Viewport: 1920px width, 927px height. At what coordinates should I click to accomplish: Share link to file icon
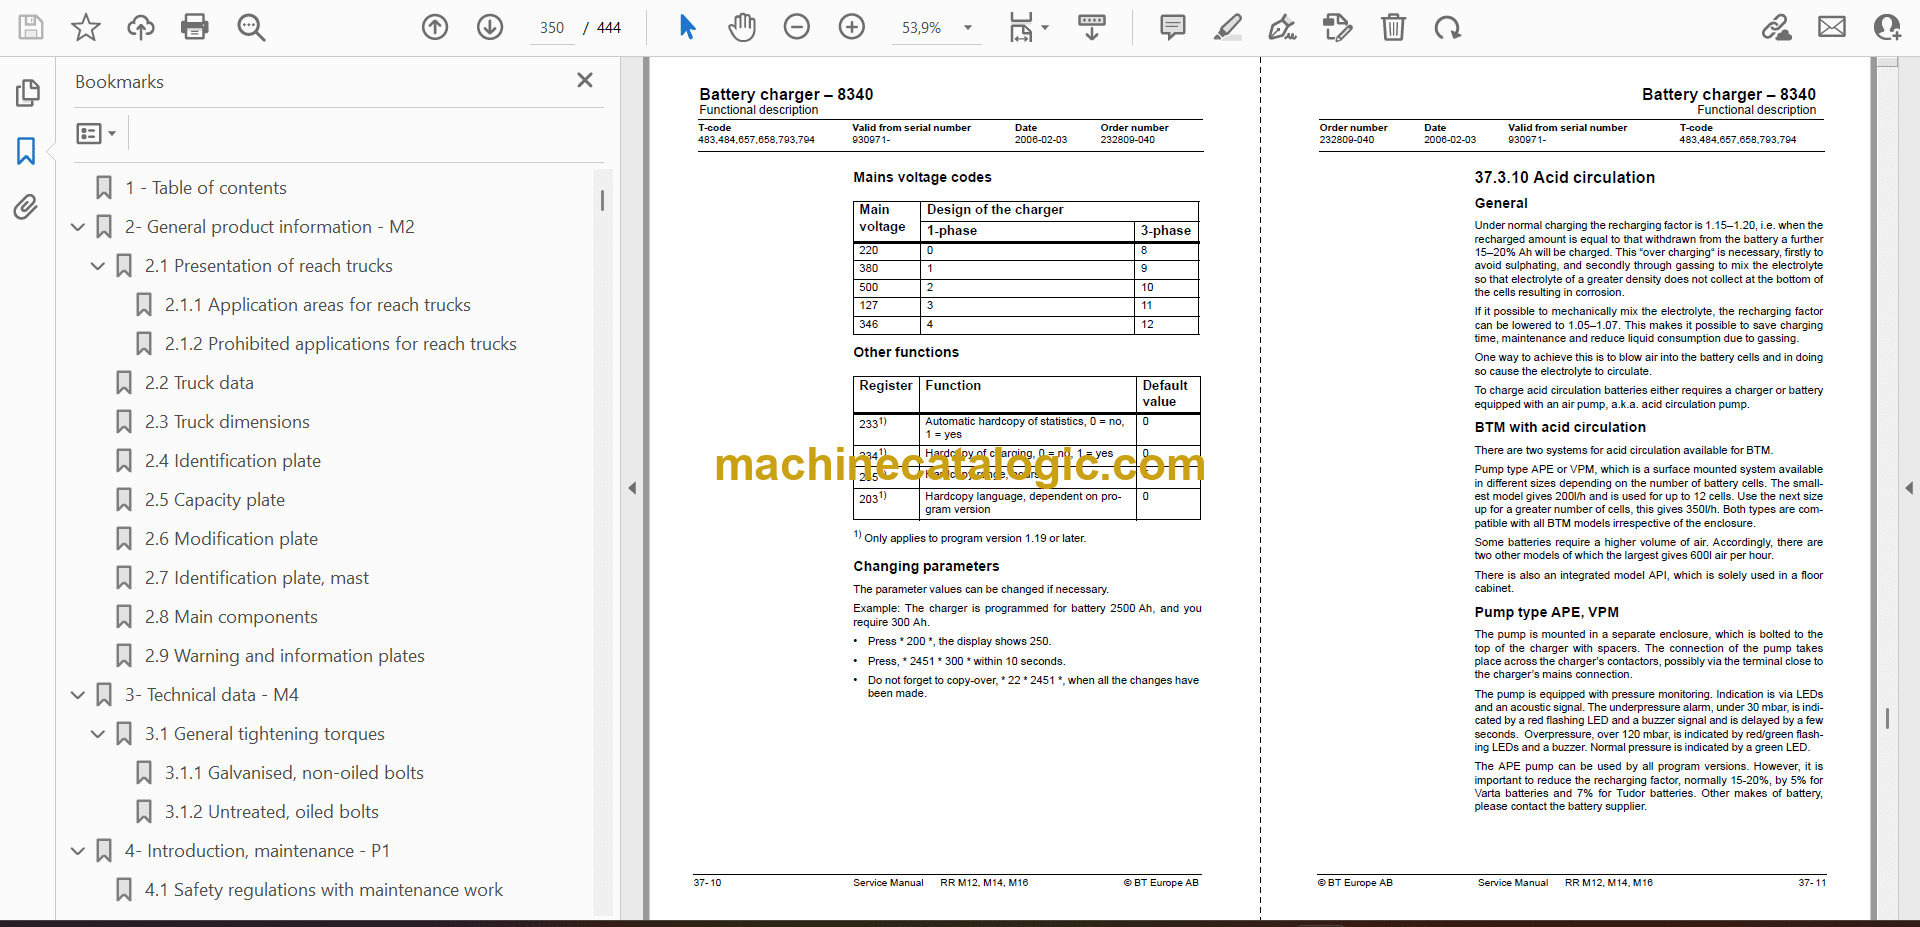(1777, 27)
